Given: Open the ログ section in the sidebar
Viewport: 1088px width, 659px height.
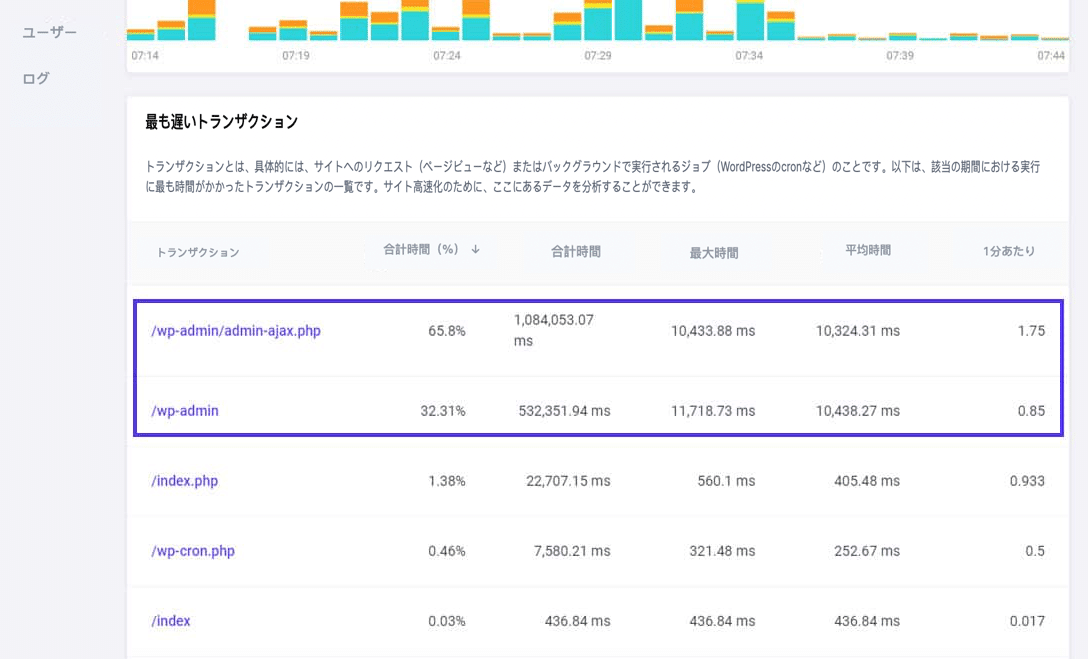Looking at the screenshot, I should pos(35,79).
